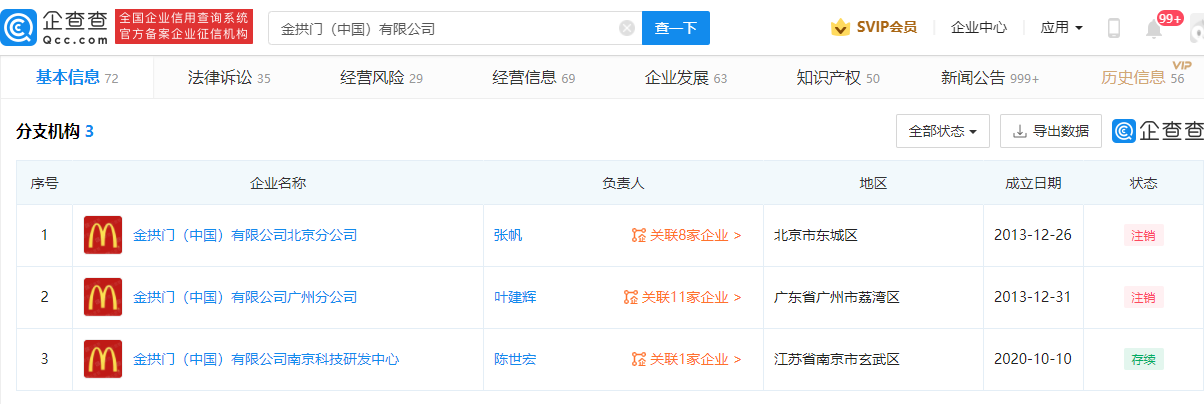Open the profile of 张帆
This screenshot has height=404, width=1204.
click(508, 236)
